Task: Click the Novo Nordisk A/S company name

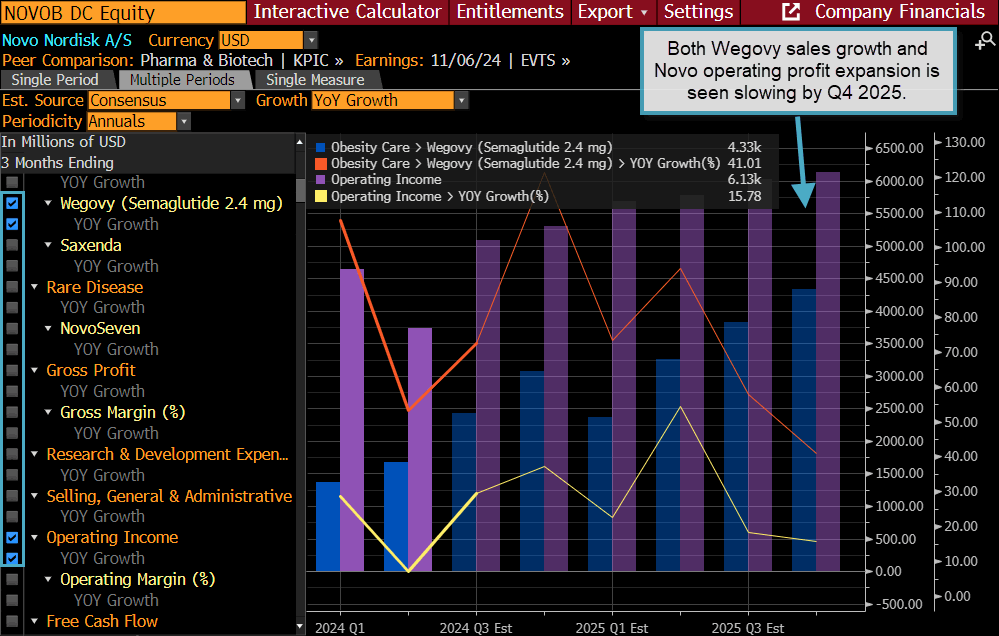Action: pyautogui.click(x=67, y=40)
